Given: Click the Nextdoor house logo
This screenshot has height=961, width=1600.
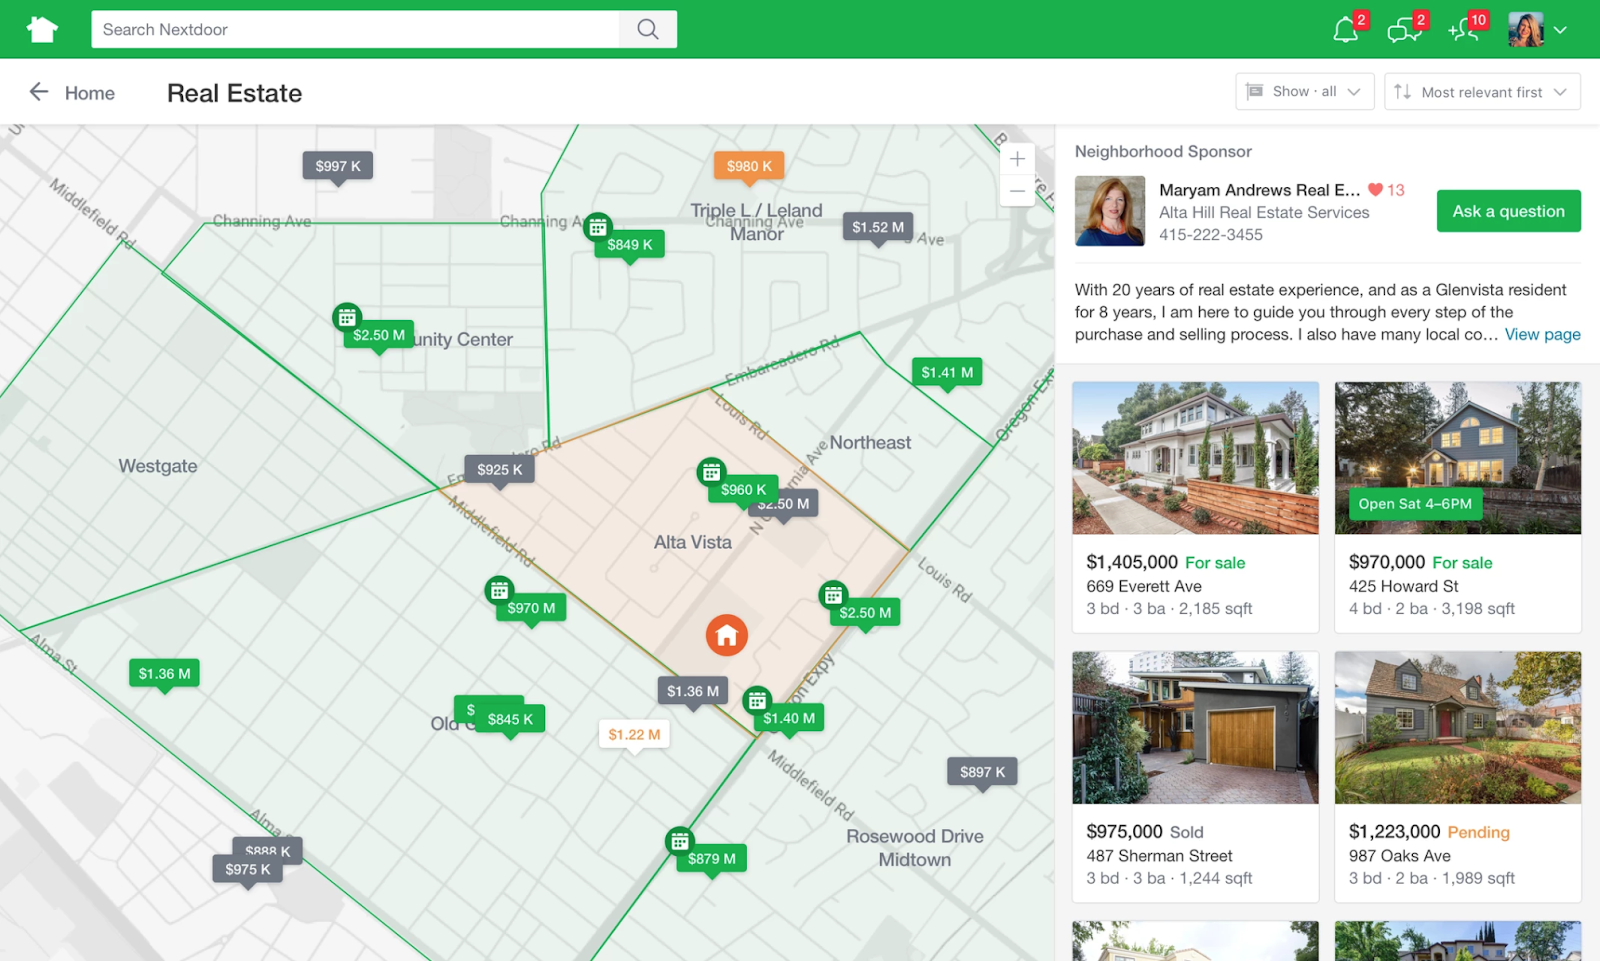Looking at the screenshot, I should tap(42, 29).
